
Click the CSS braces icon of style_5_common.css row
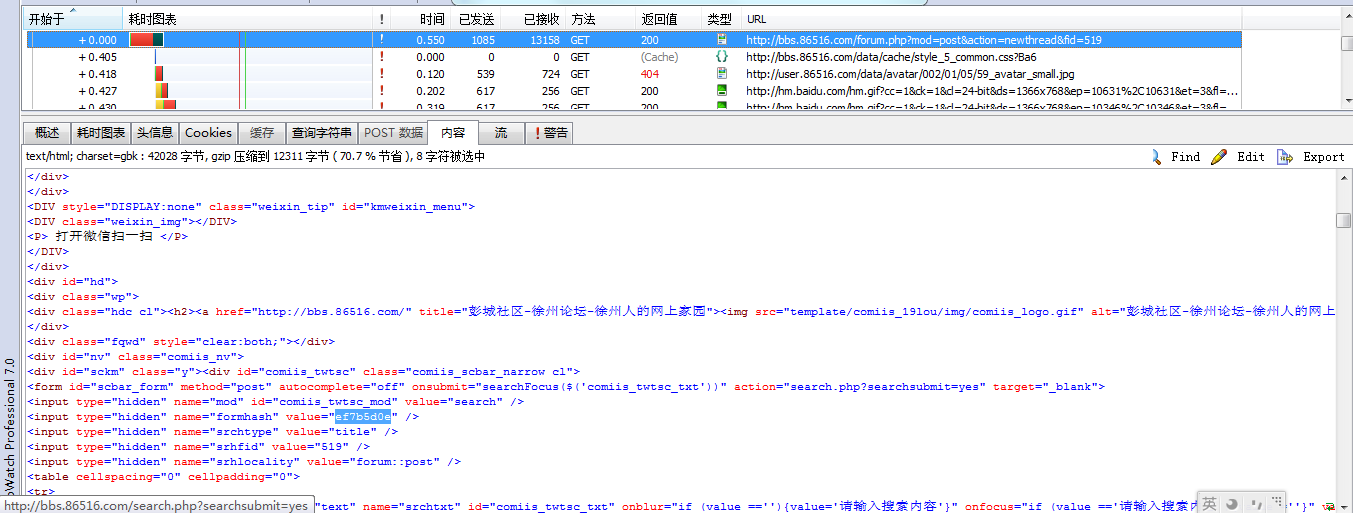[x=721, y=57]
